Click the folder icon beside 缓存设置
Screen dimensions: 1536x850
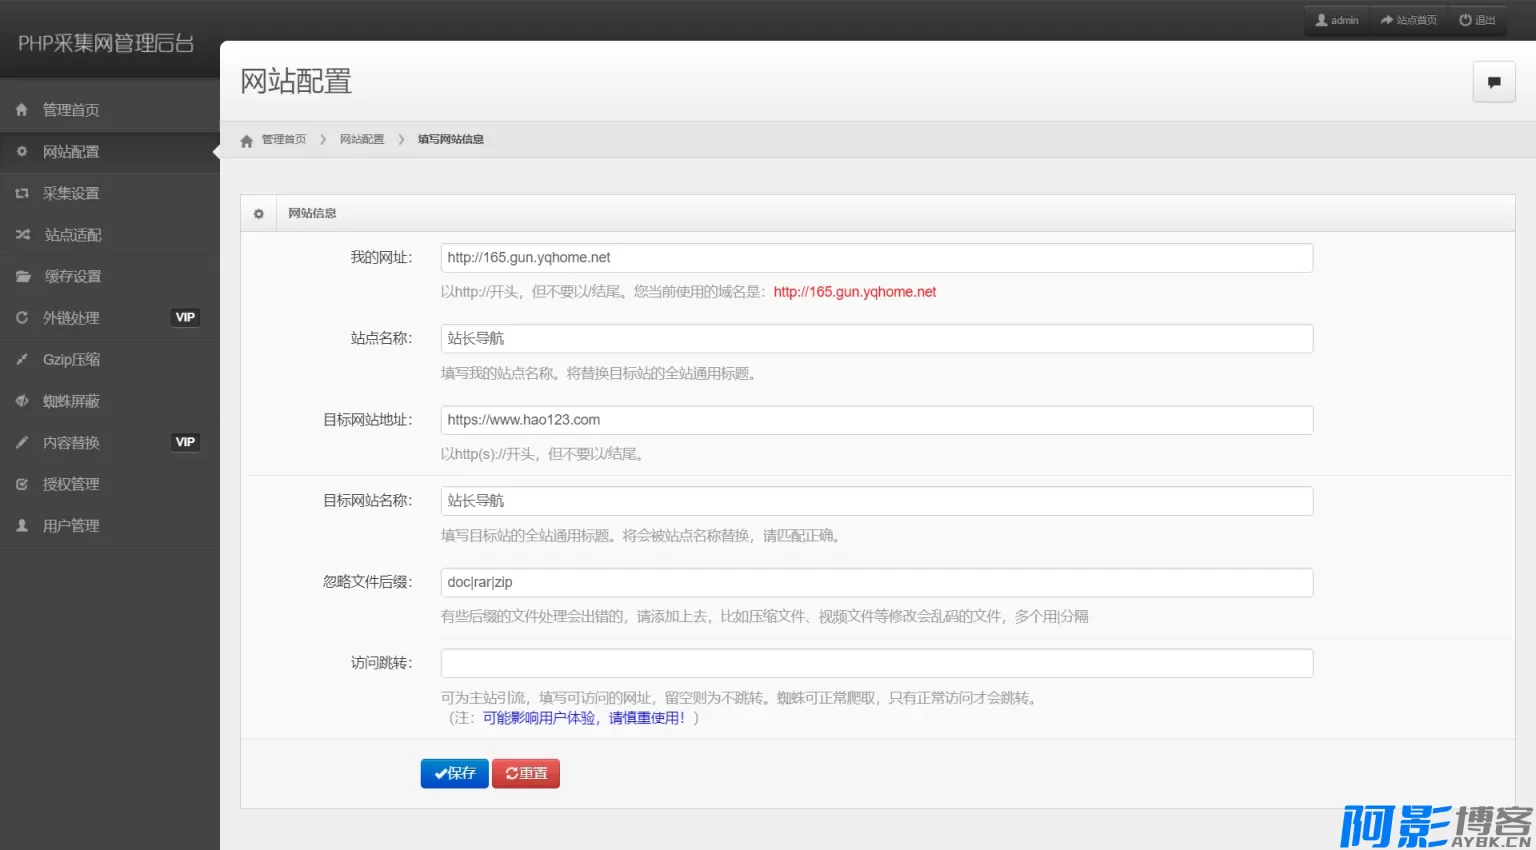(x=23, y=276)
